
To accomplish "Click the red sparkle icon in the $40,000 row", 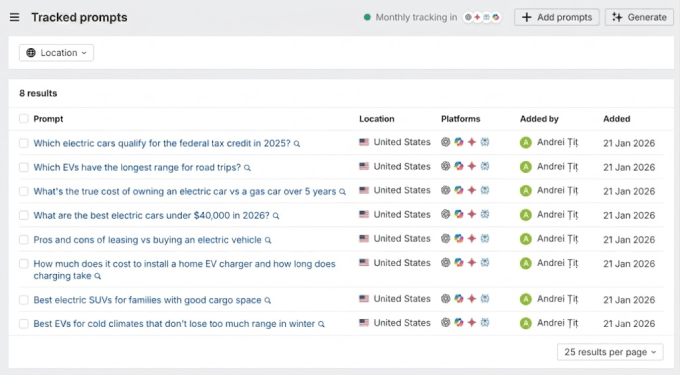I will (472, 214).
